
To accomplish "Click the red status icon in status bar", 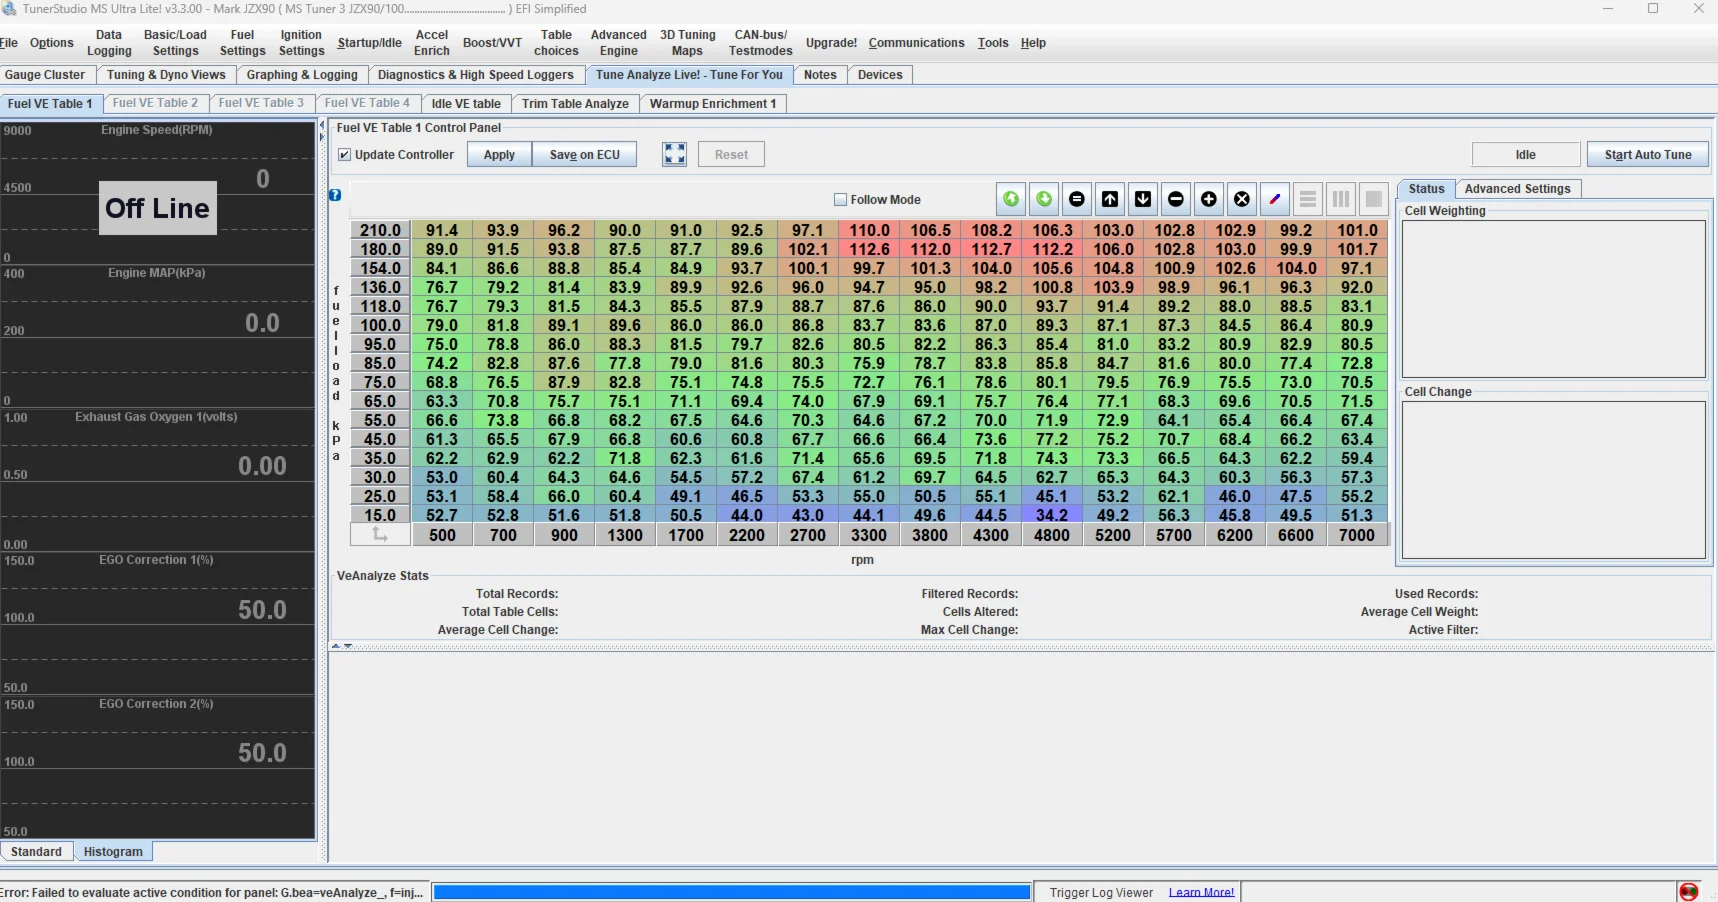I will pyautogui.click(x=1689, y=891).
